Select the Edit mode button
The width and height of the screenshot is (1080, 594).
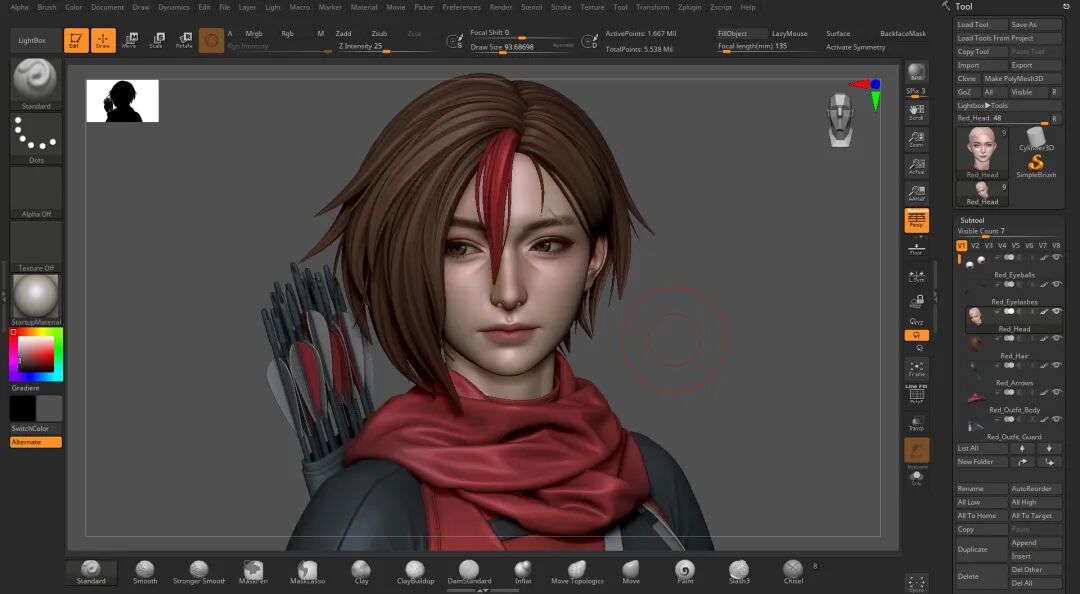pyautogui.click(x=76, y=40)
